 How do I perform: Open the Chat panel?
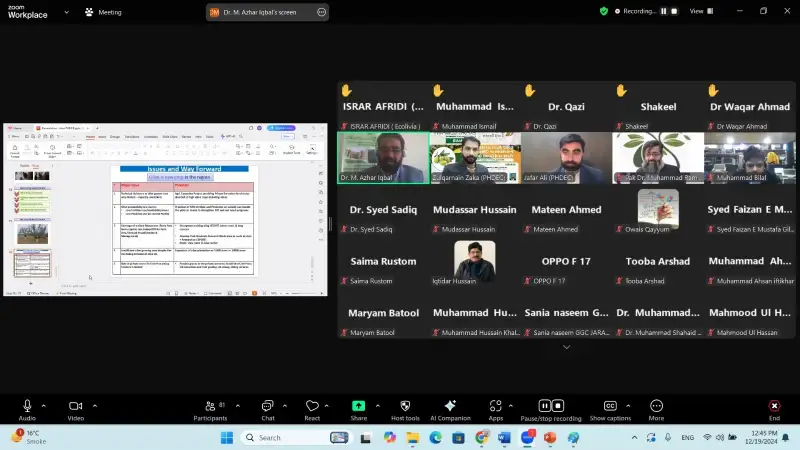click(268, 410)
